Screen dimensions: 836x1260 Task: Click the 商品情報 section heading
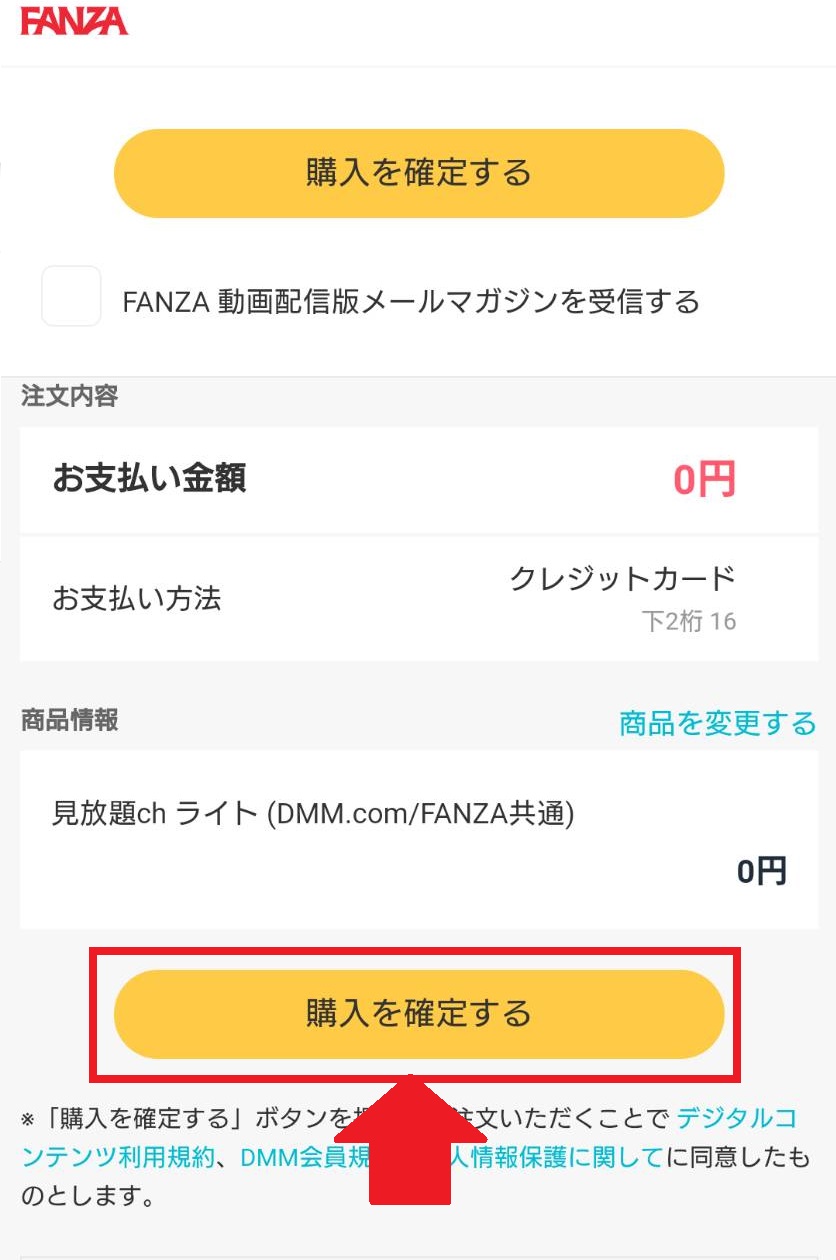pyautogui.click(x=69, y=720)
